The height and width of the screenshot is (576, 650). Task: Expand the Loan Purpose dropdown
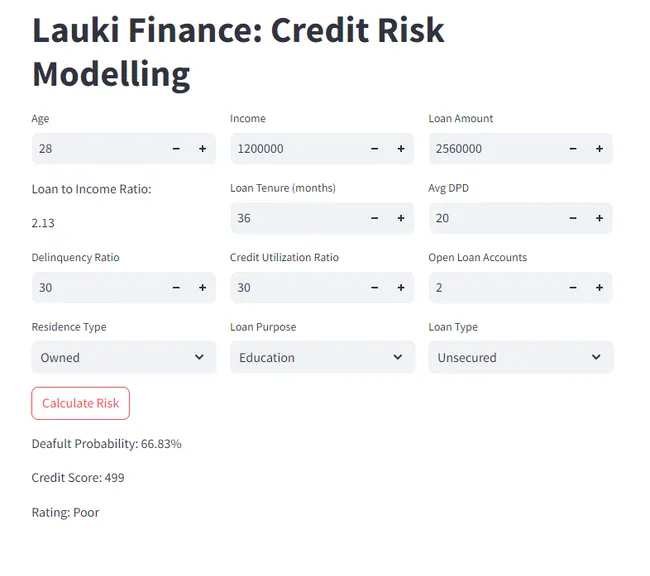tap(322, 357)
